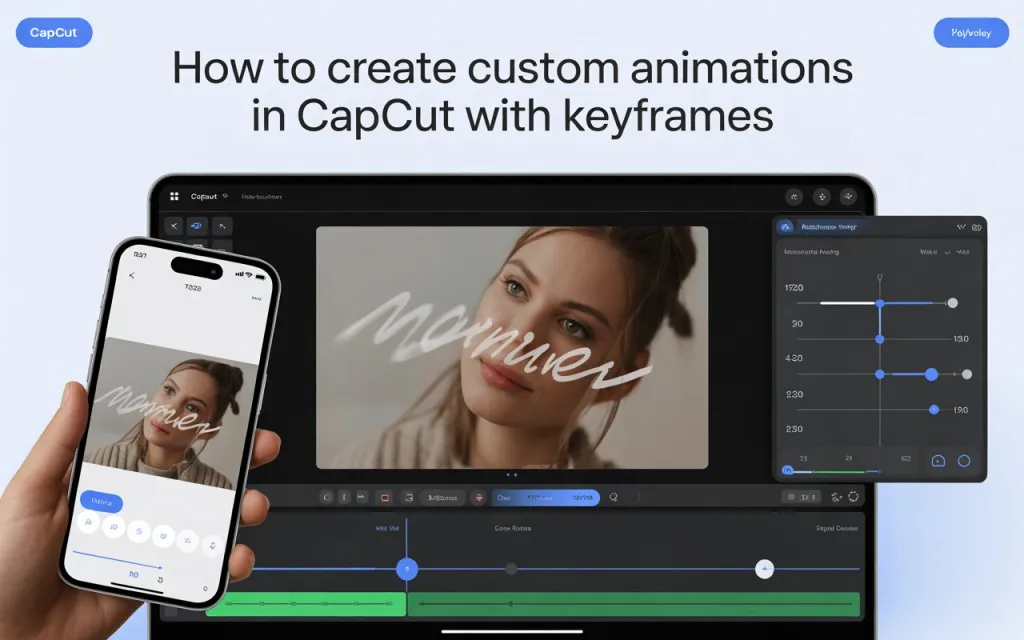The image size is (1024, 640).
Task: Click the dark grey keyframe dot on timeline
Action: click(511, 569)
